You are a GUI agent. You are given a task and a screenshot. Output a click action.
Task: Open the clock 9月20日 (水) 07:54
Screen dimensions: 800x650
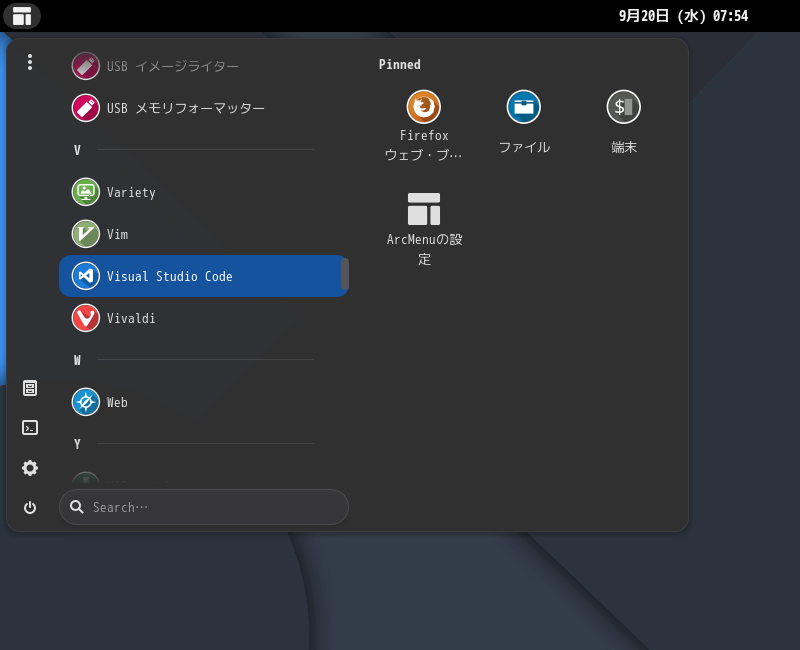coord(683,16)
